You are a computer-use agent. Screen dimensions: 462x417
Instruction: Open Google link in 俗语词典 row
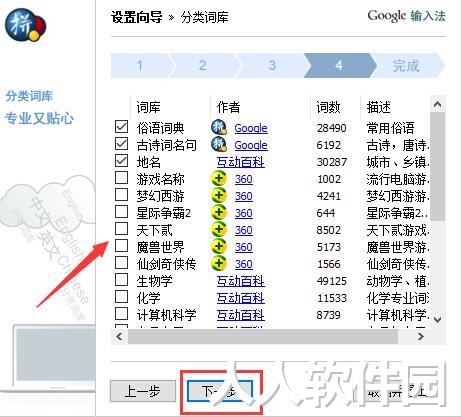[251, 128]
